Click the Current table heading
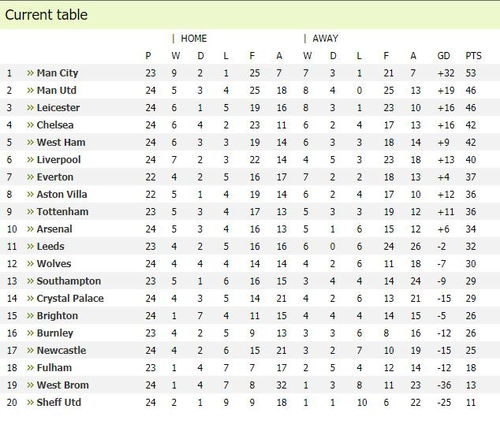This screenshot has width=500, height=424. (46, 15)
